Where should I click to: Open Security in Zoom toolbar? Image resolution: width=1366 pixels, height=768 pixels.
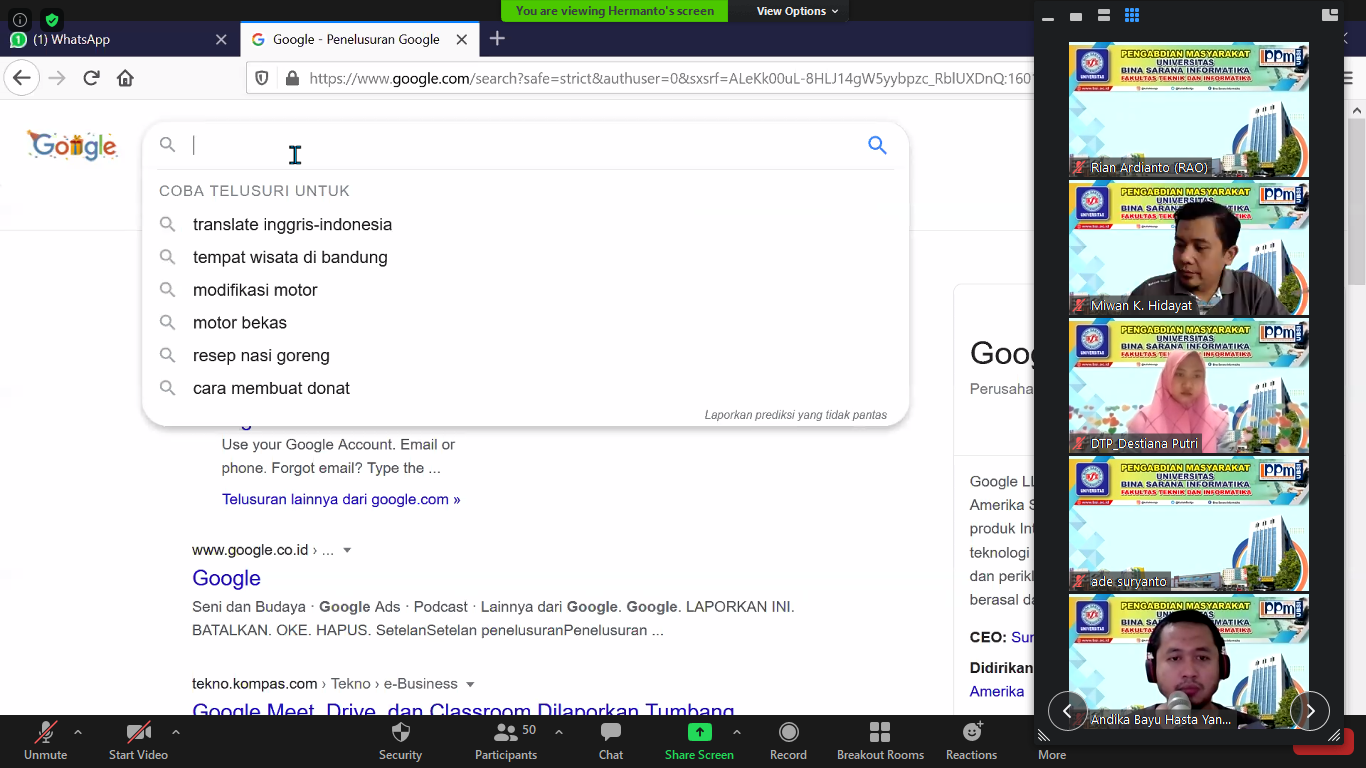pyautogui.click(x=400, y=741)
